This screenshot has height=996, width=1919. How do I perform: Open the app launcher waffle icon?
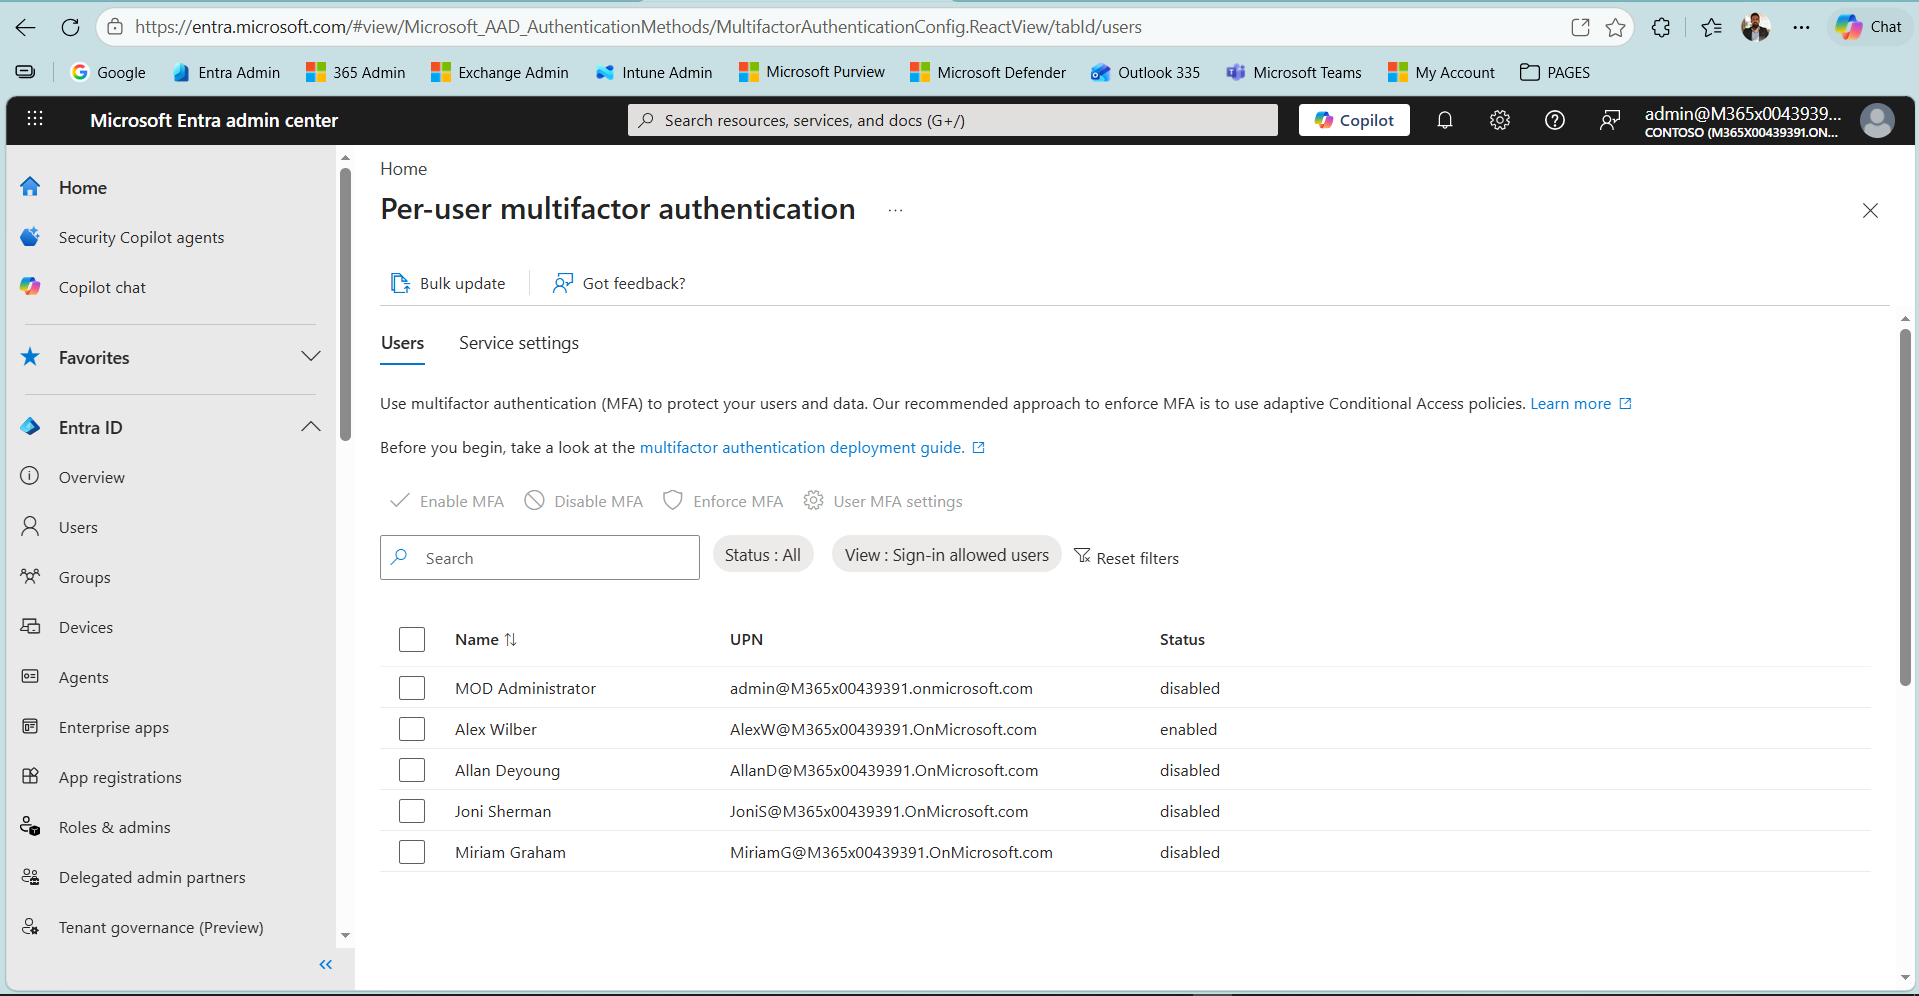coord(35,119)
